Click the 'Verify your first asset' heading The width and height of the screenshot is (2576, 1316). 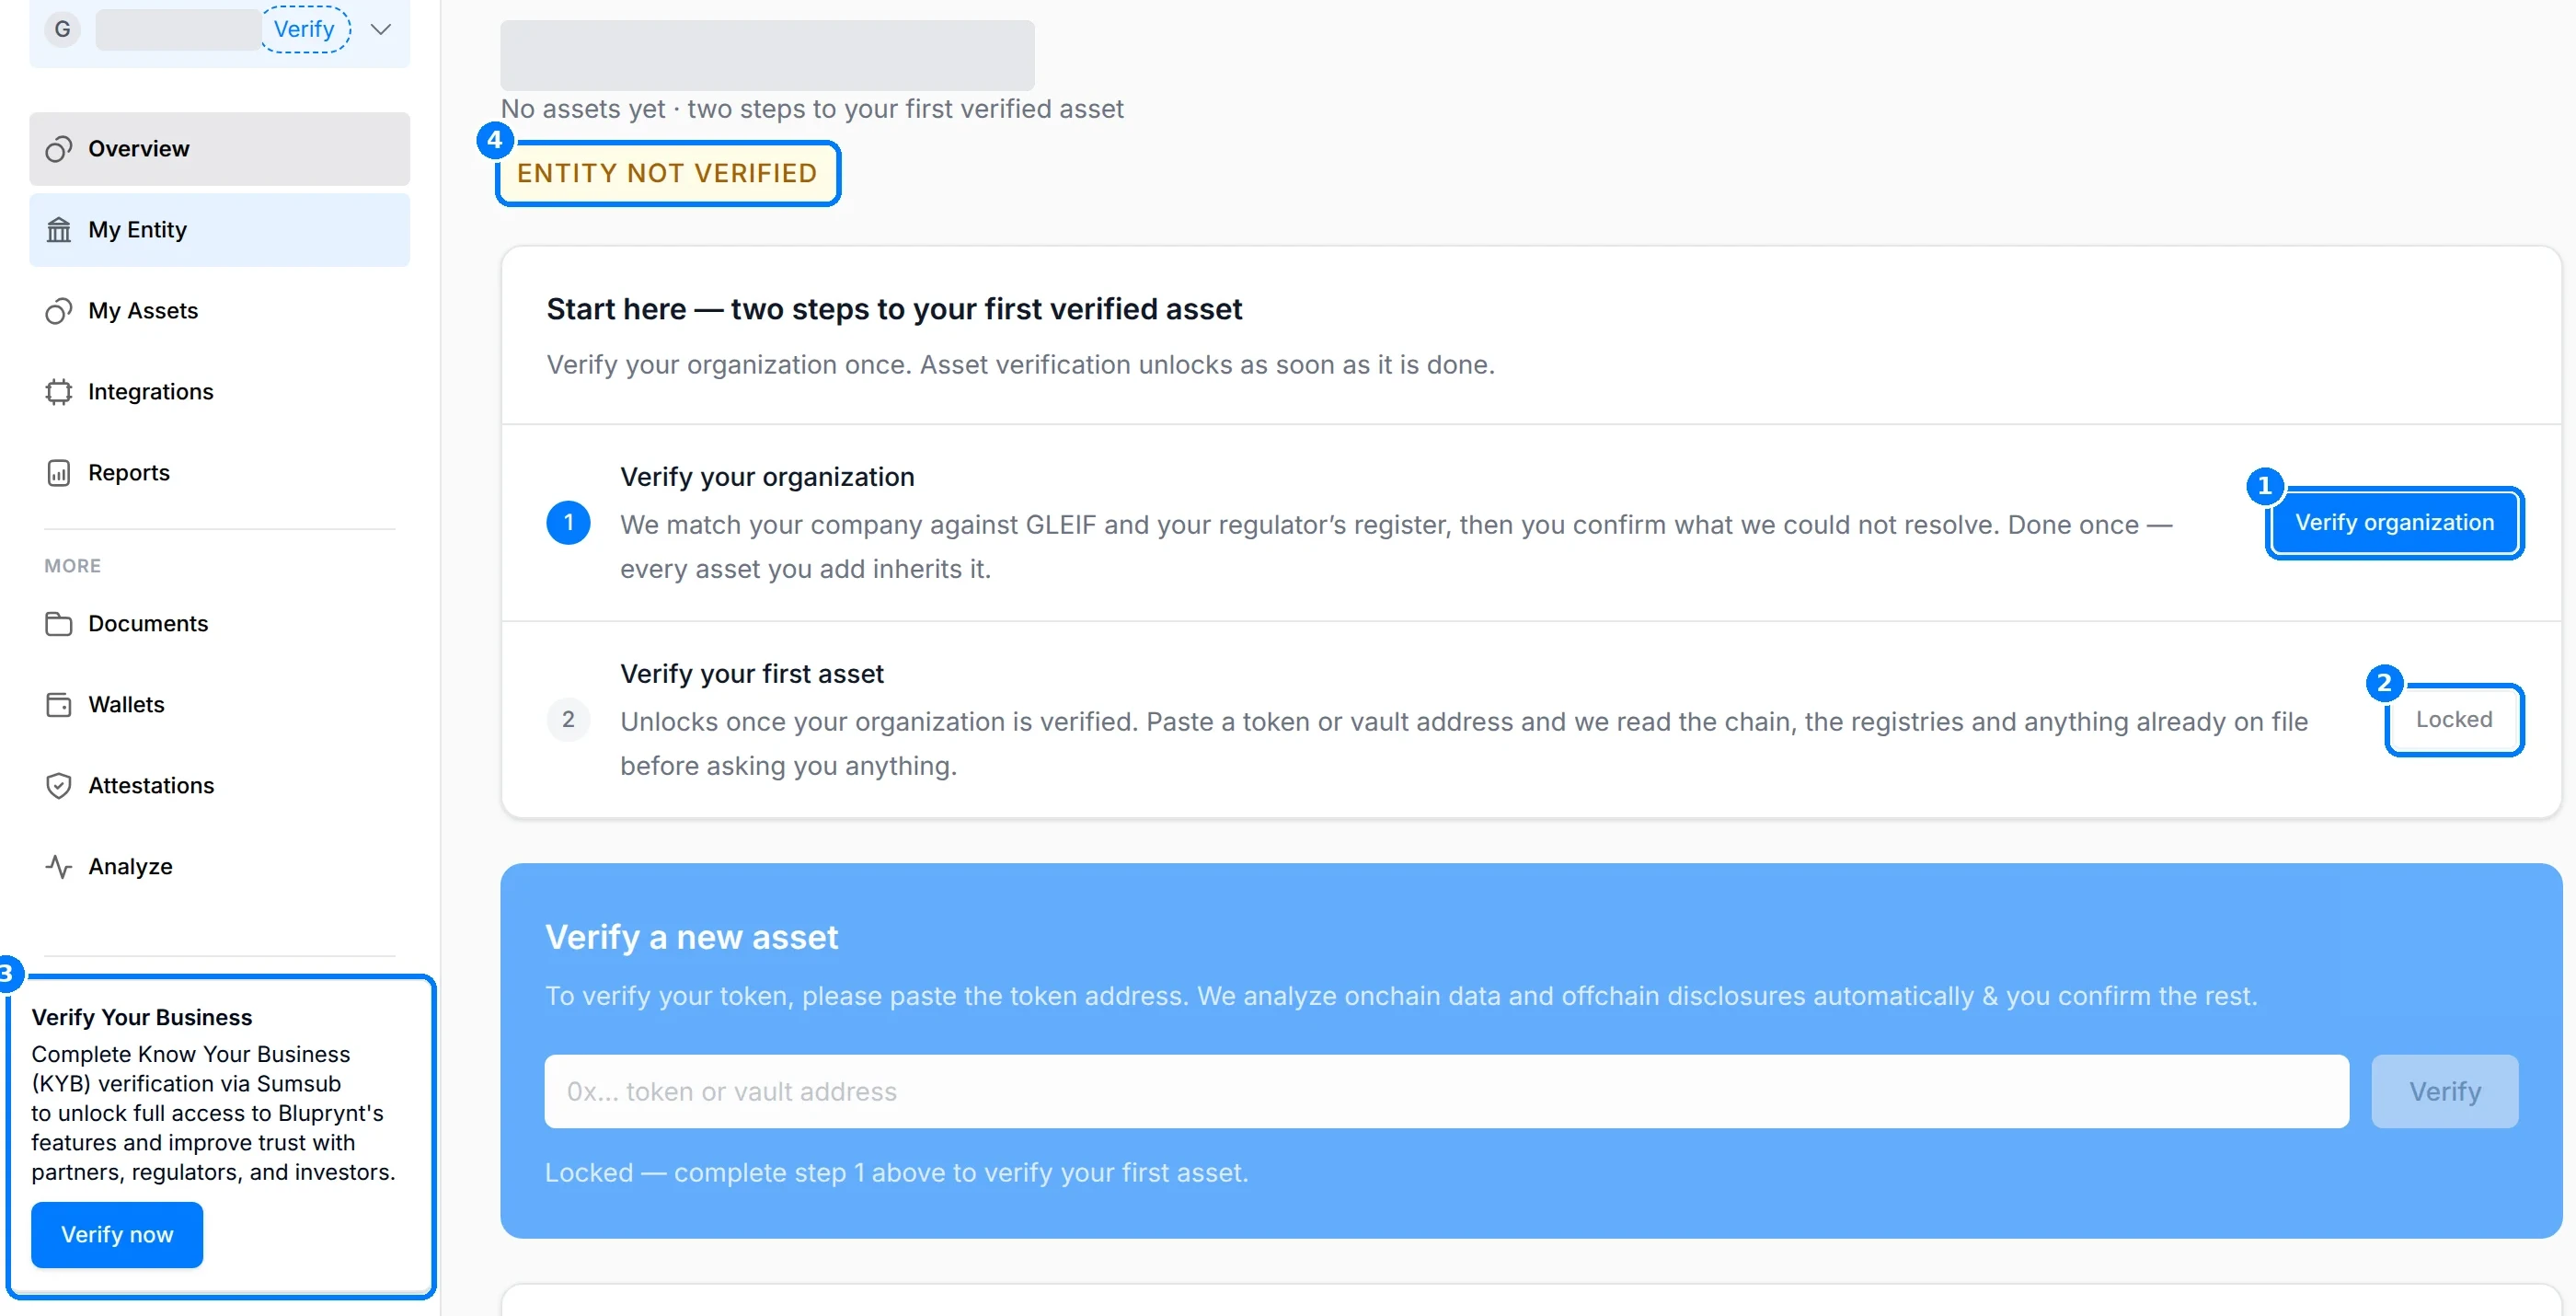click(752, 675)
